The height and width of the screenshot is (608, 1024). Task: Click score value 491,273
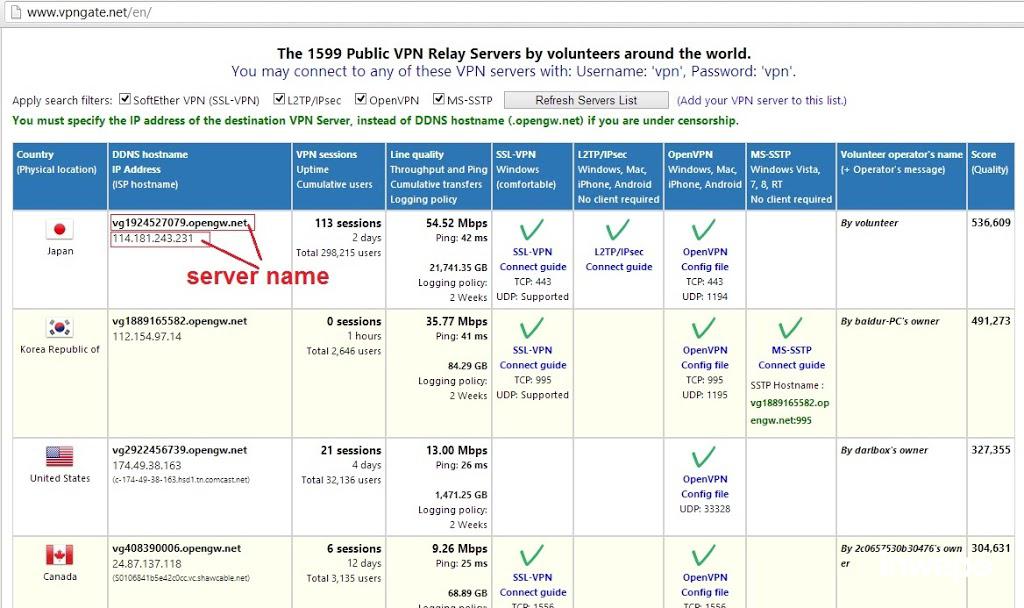pos(991,321)
